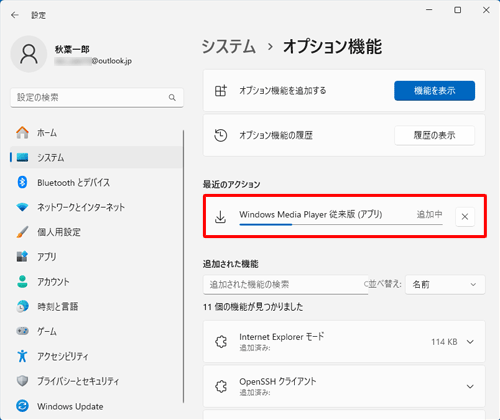Click the 最近のアクション heading

point(231,184)
